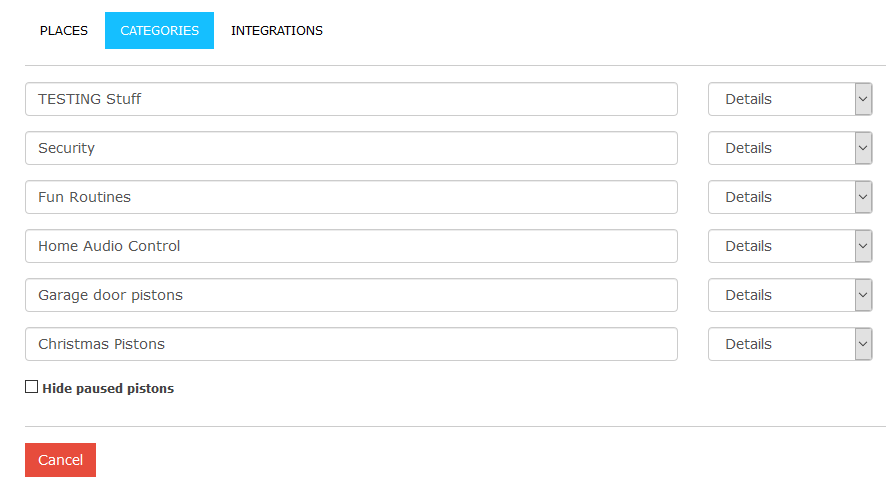
Task: Click the chevron arrow next to Fun Routines
Action: point(863,197)
